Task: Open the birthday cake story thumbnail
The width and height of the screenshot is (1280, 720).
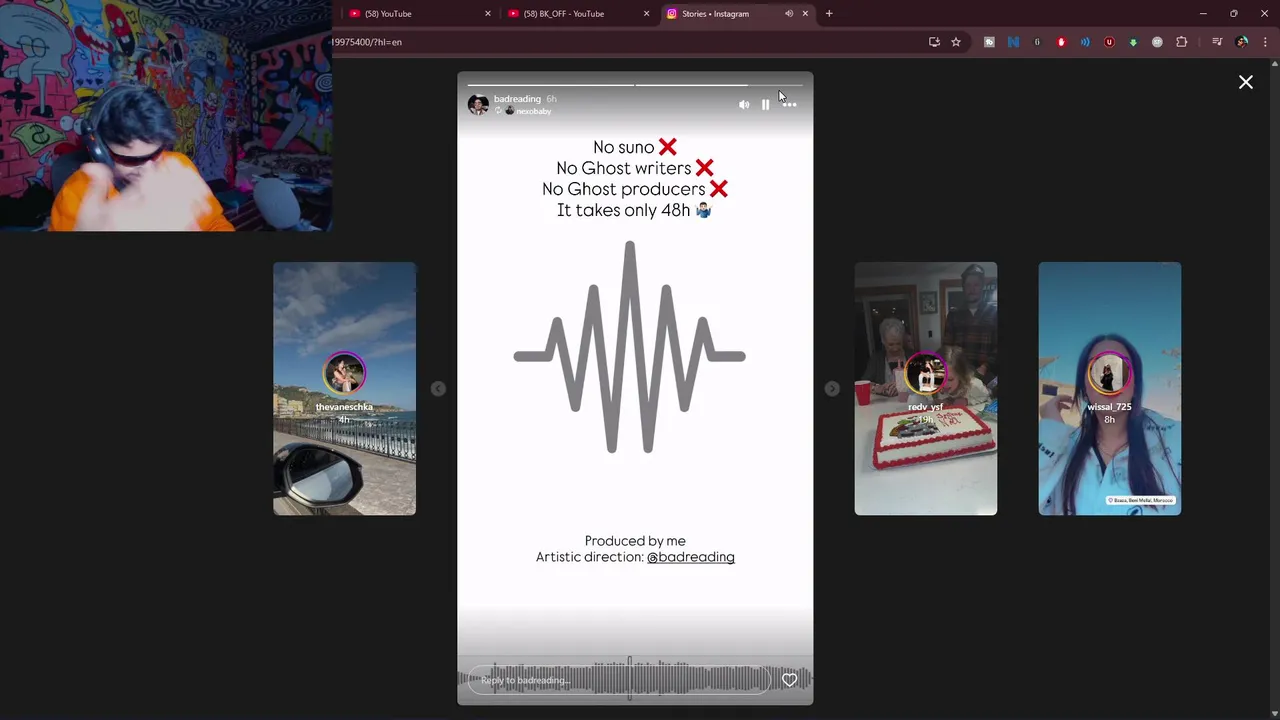Action: pyautogui.click(x=925, y=389)
